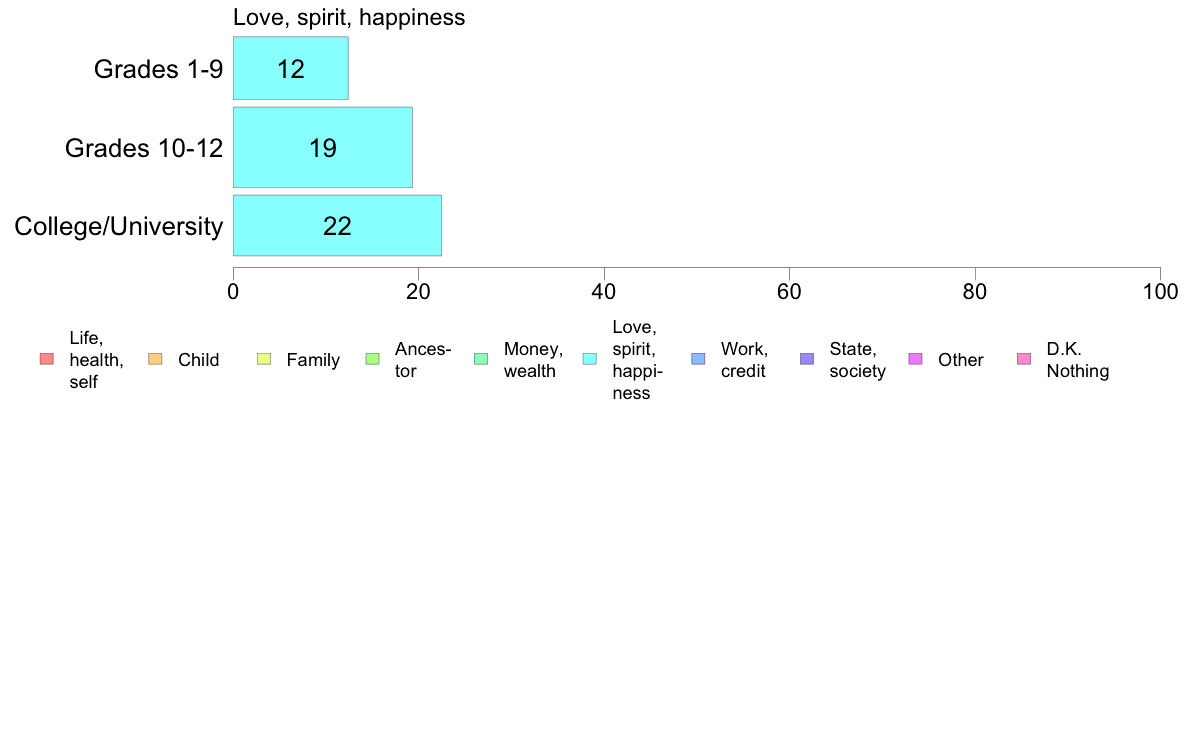Select the Grades 10-12 category label
1188x736 pixels.
click(x=144, y=148)
